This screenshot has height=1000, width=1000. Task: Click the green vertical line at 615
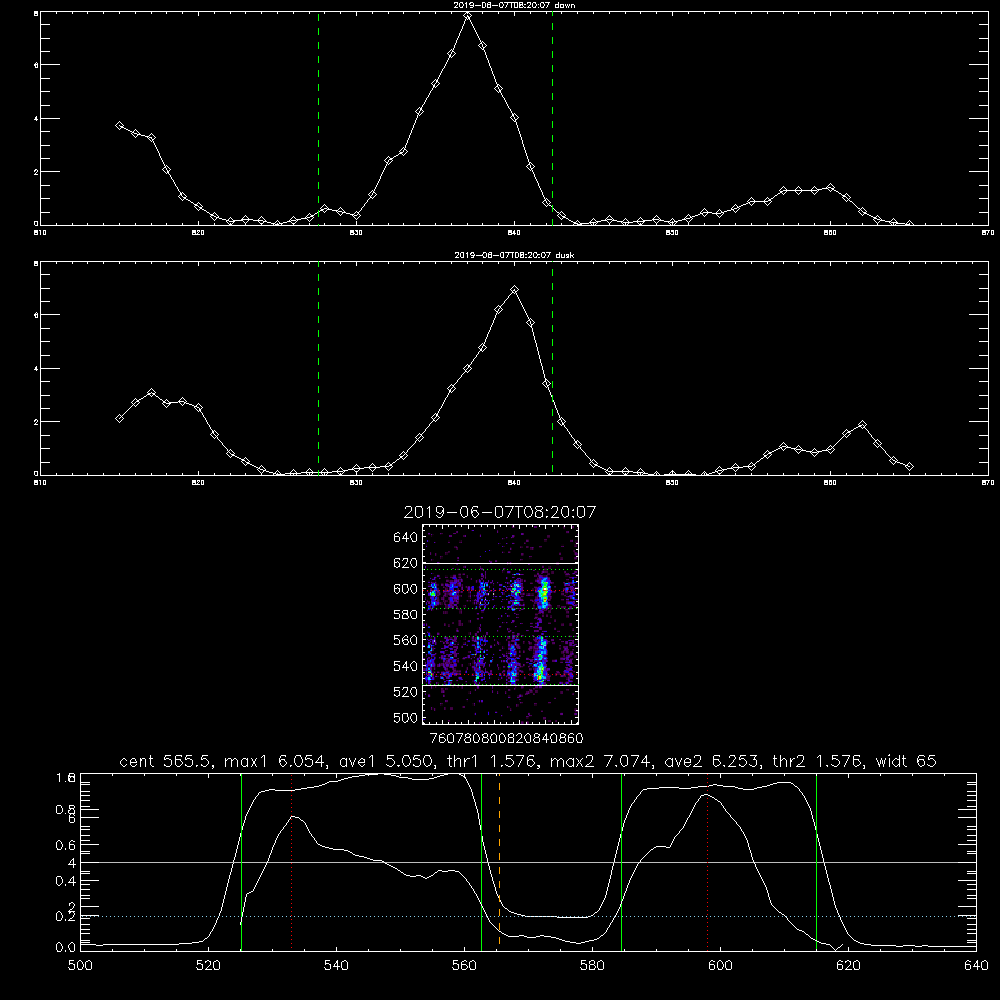(x=816, y=861)
